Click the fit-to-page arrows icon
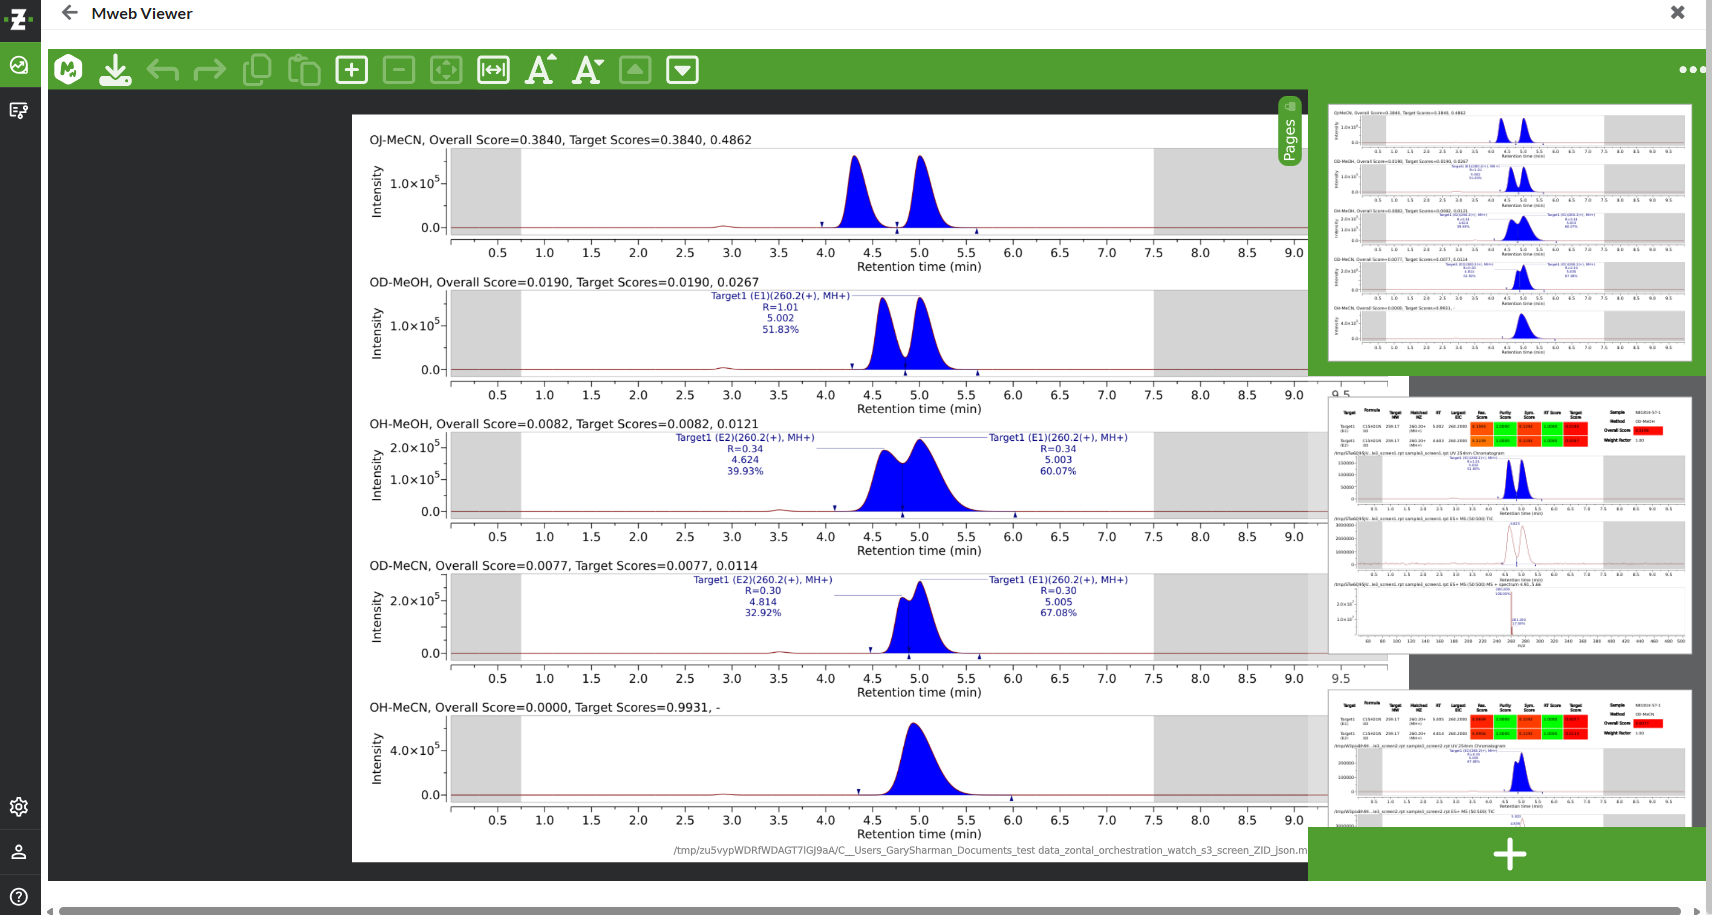1712x915 pixels. [446, 69]
